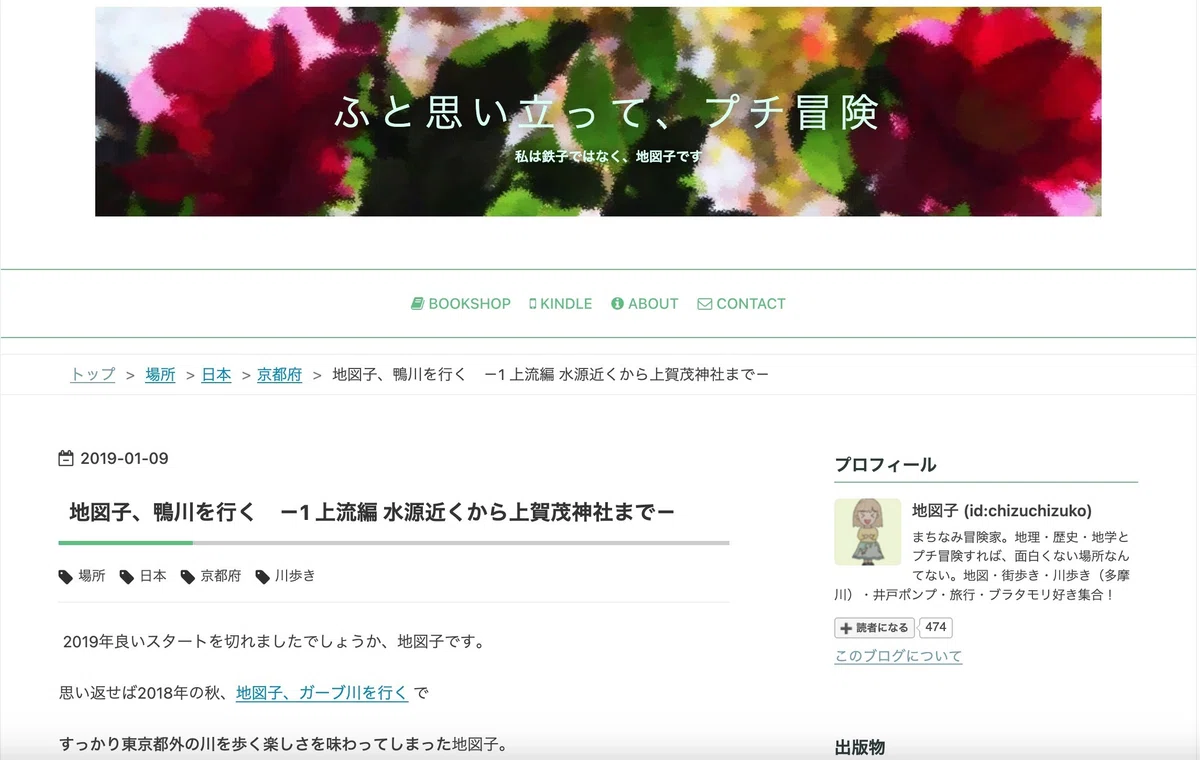Viewport: 1200px width, 760px height.
Task: Click the header banner flower image
Action: click(598, 112)
